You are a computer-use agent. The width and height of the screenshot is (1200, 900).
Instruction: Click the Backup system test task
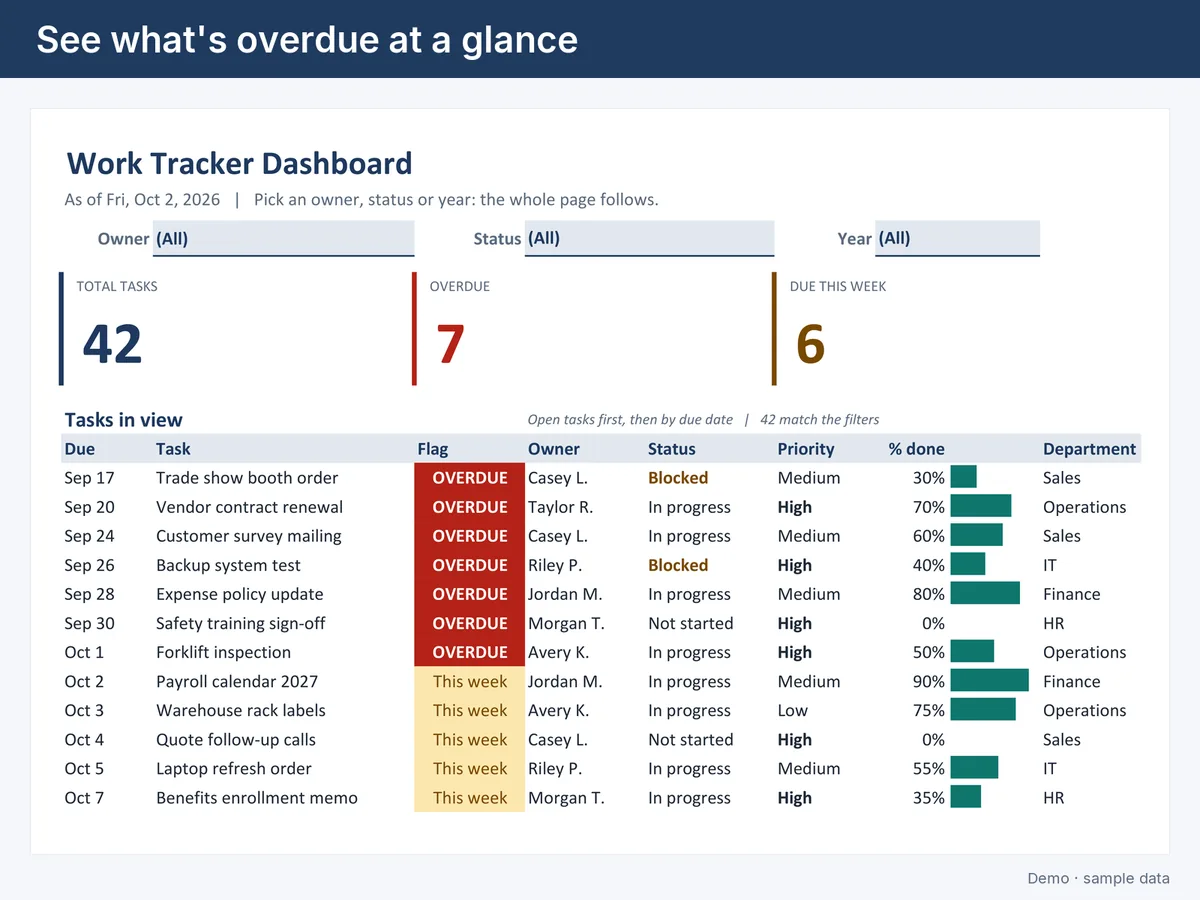click(228, 565)
